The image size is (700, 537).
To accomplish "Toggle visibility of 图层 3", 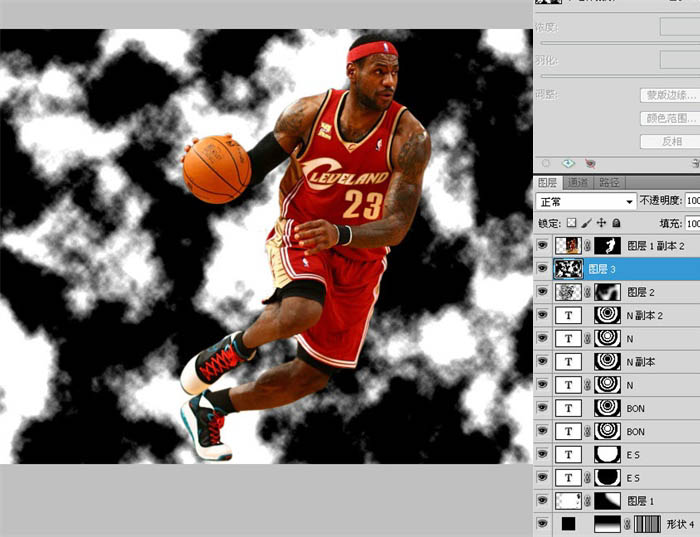I will tap(542, 268).
